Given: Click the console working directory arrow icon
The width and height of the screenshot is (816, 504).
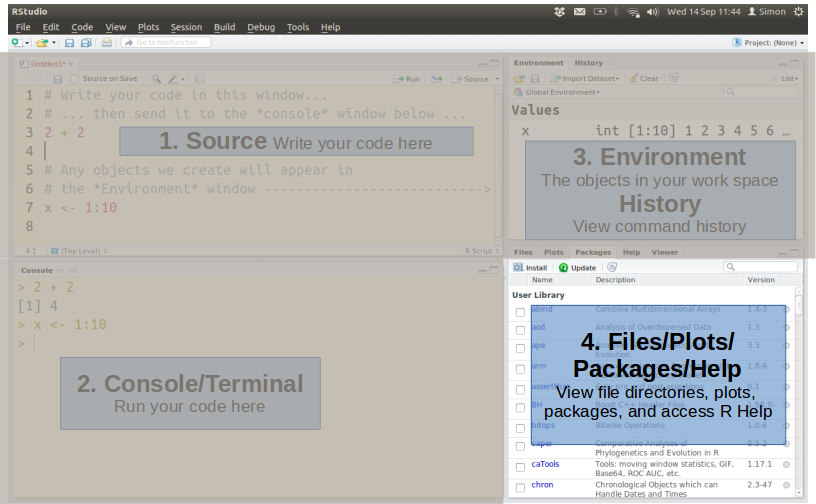Looking at the screenshot, I should tap(73, 270).
